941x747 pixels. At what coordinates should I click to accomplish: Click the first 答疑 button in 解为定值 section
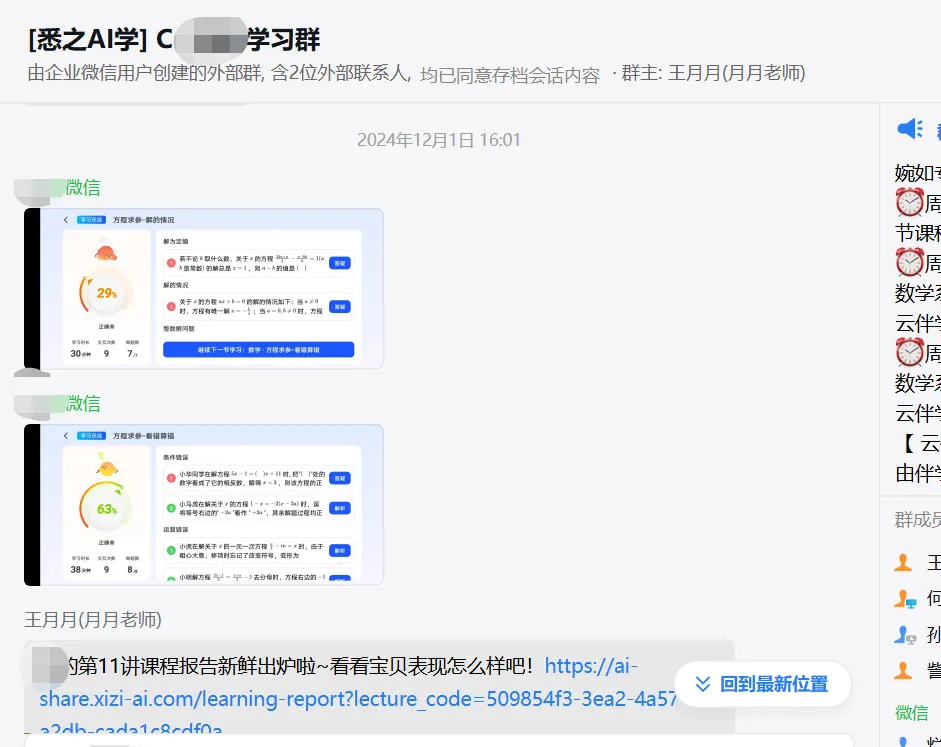tap(341, 263)
